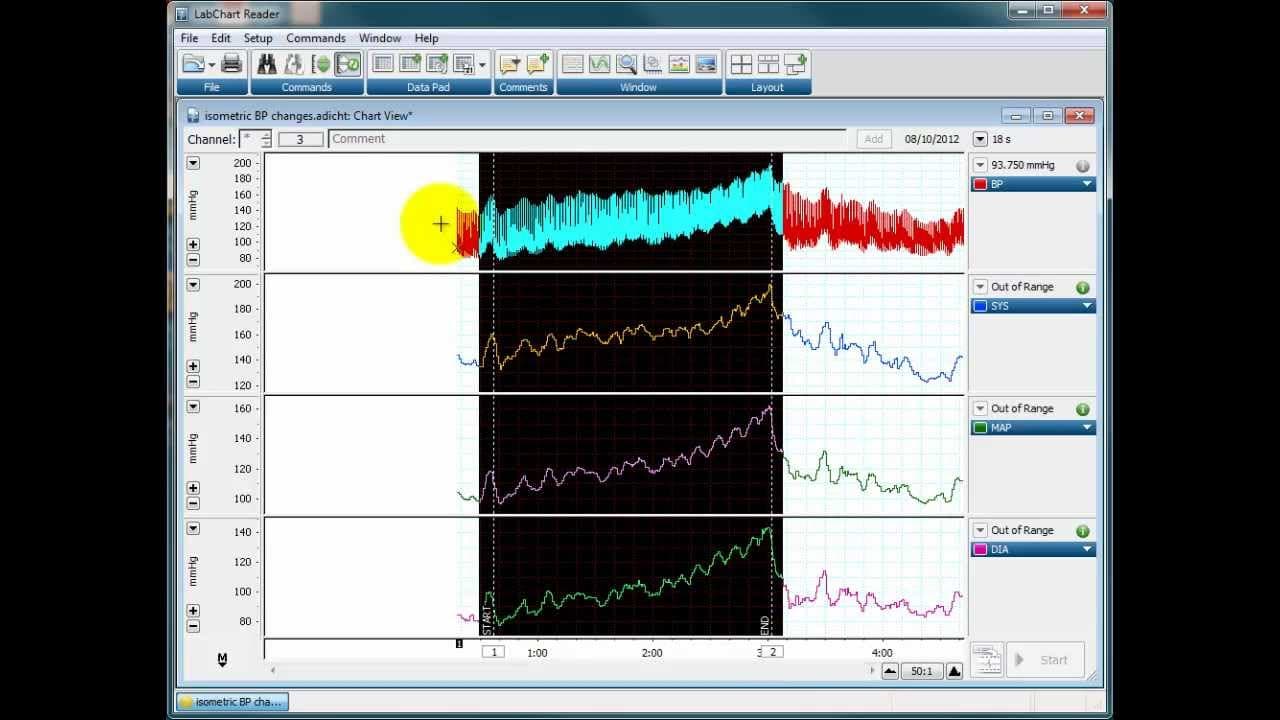1280x720 pixels.
Task: Expand the BP channel name dropdown
Action: [1086, 184]
